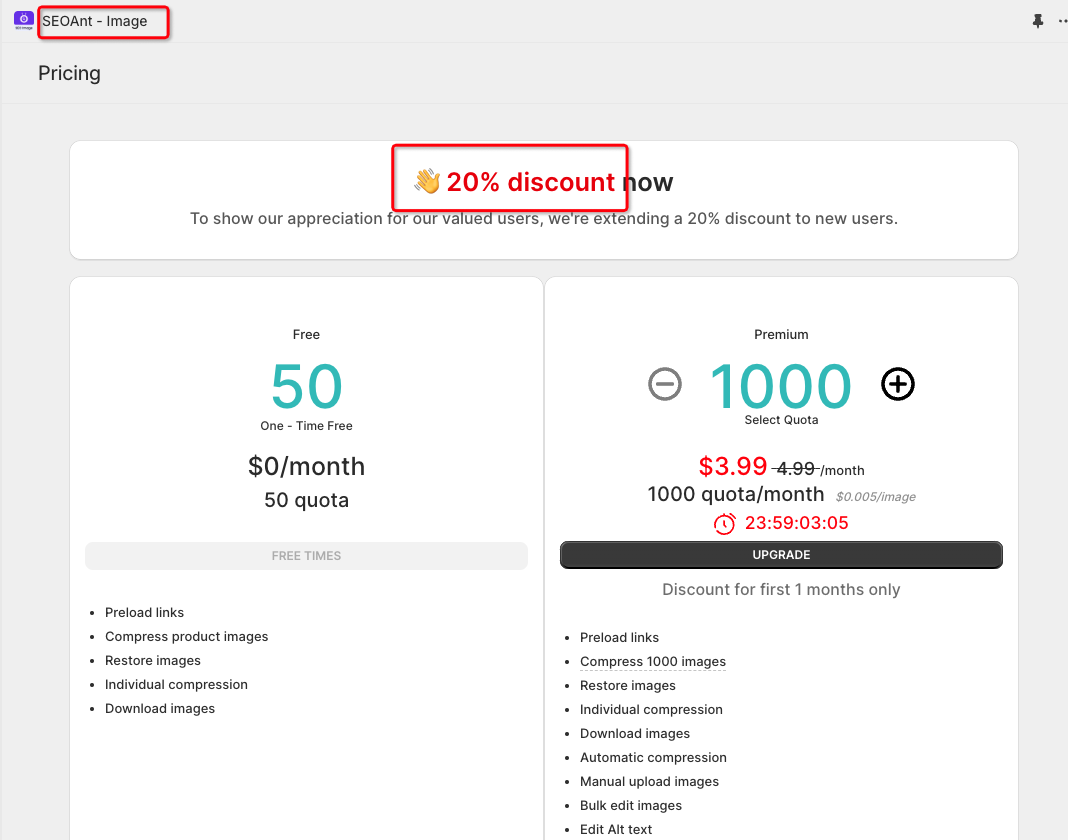Open the more options ellipsis menu

tap(1062, 21)
